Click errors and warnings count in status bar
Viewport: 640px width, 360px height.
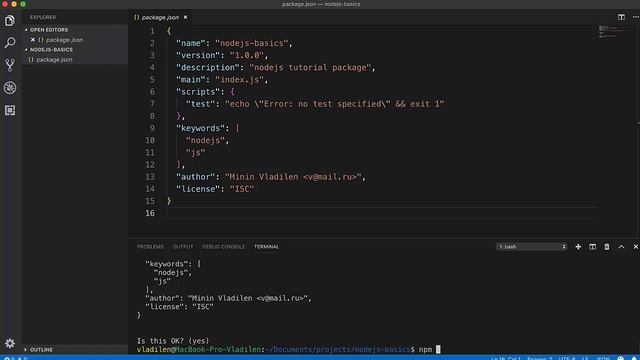(16, 358)
